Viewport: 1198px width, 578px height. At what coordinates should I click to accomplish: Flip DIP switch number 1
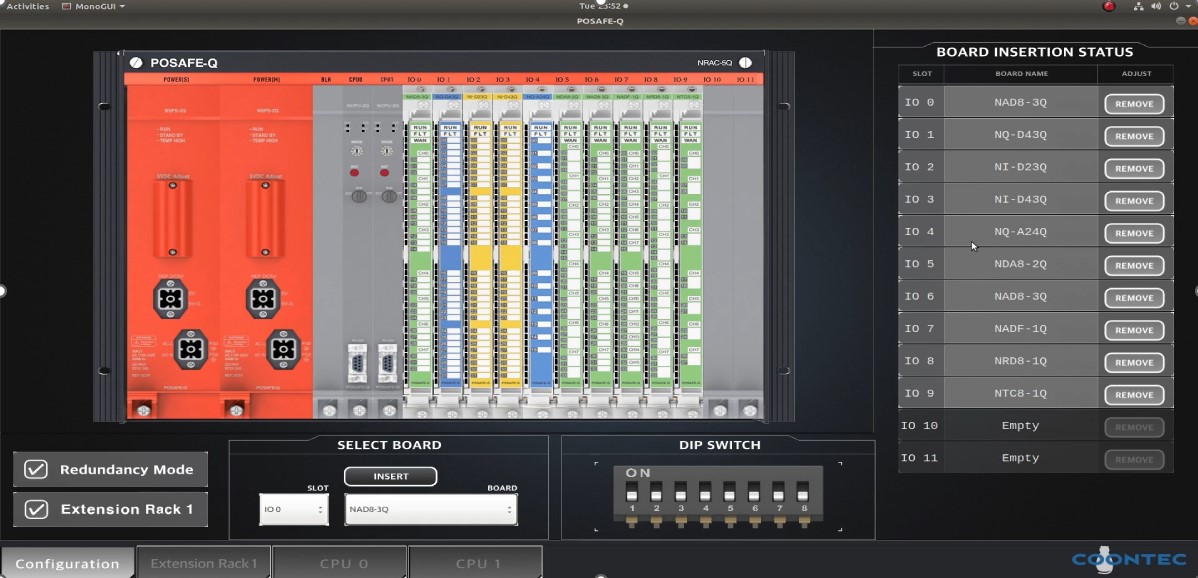pyautogui.click(x=632, y=494)
